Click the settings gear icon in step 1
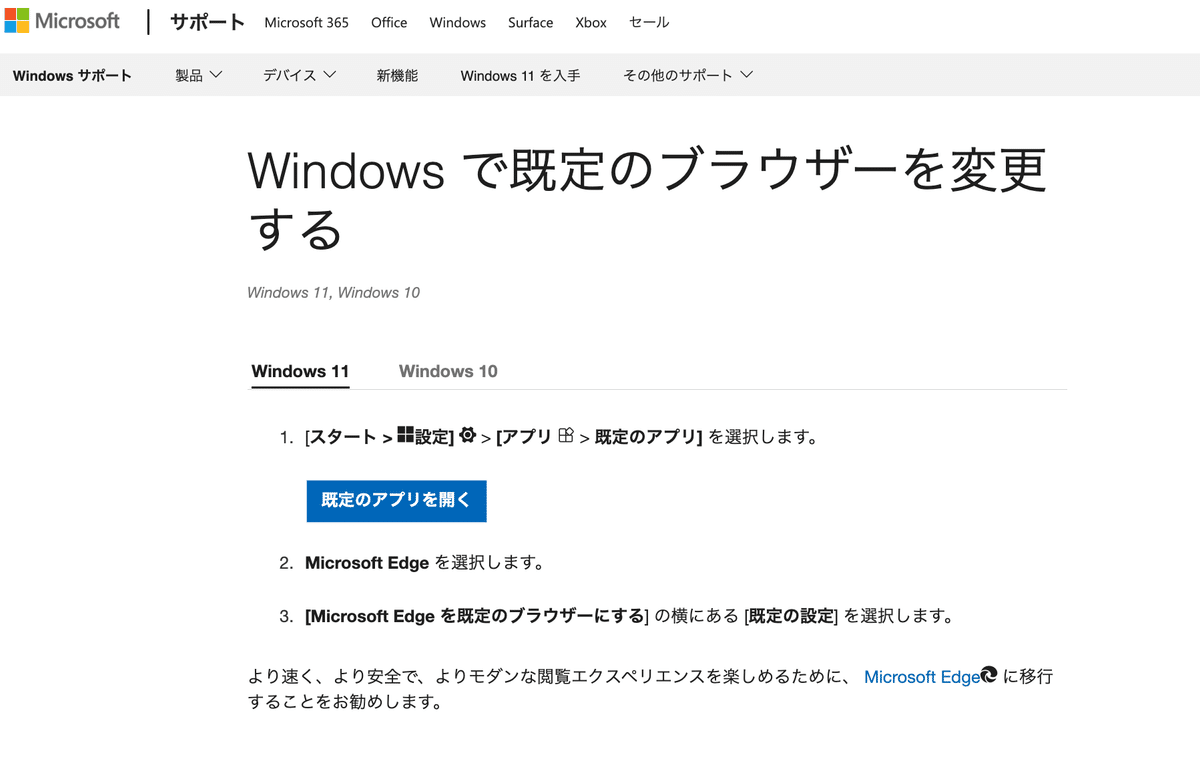This screenshot has height=761, width=1200. 467,435
